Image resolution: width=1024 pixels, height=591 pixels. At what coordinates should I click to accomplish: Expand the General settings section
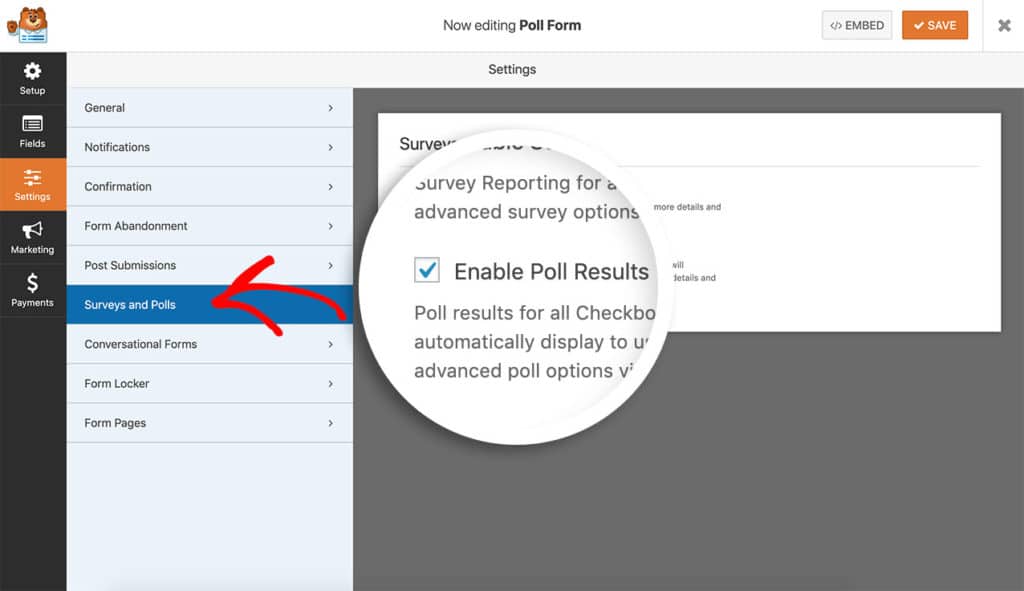point(209,107)
